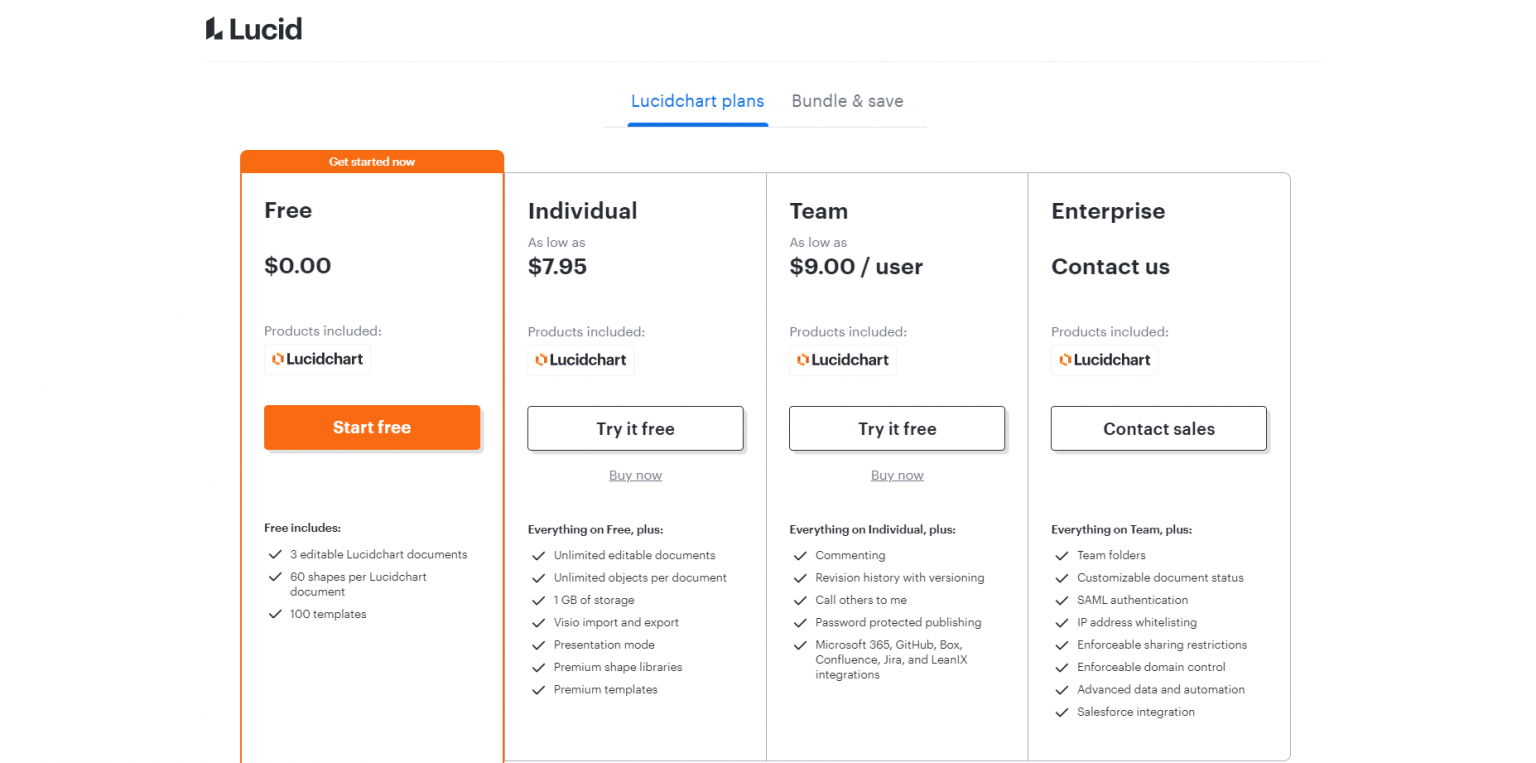
Task: Click the Start free button
Action: pos(372,427)
